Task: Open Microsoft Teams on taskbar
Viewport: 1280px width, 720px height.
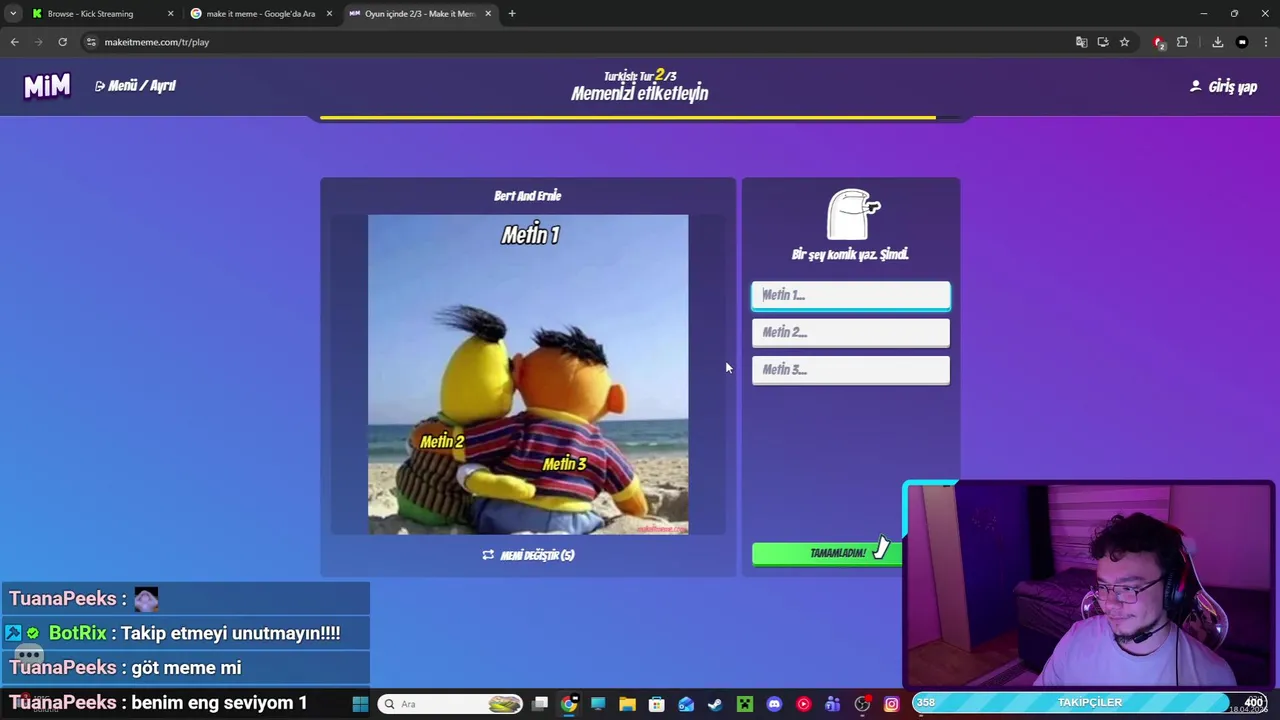Action: coord(832,704)
